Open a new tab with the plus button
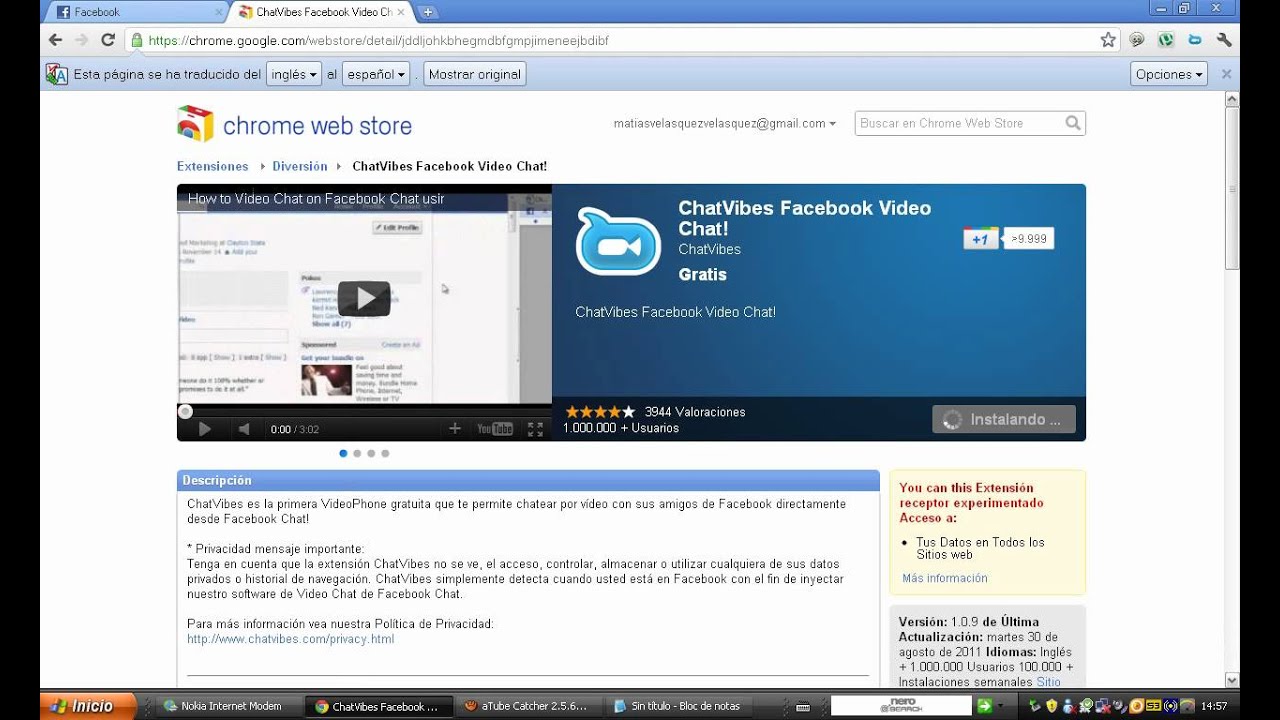 pos(428,12)
